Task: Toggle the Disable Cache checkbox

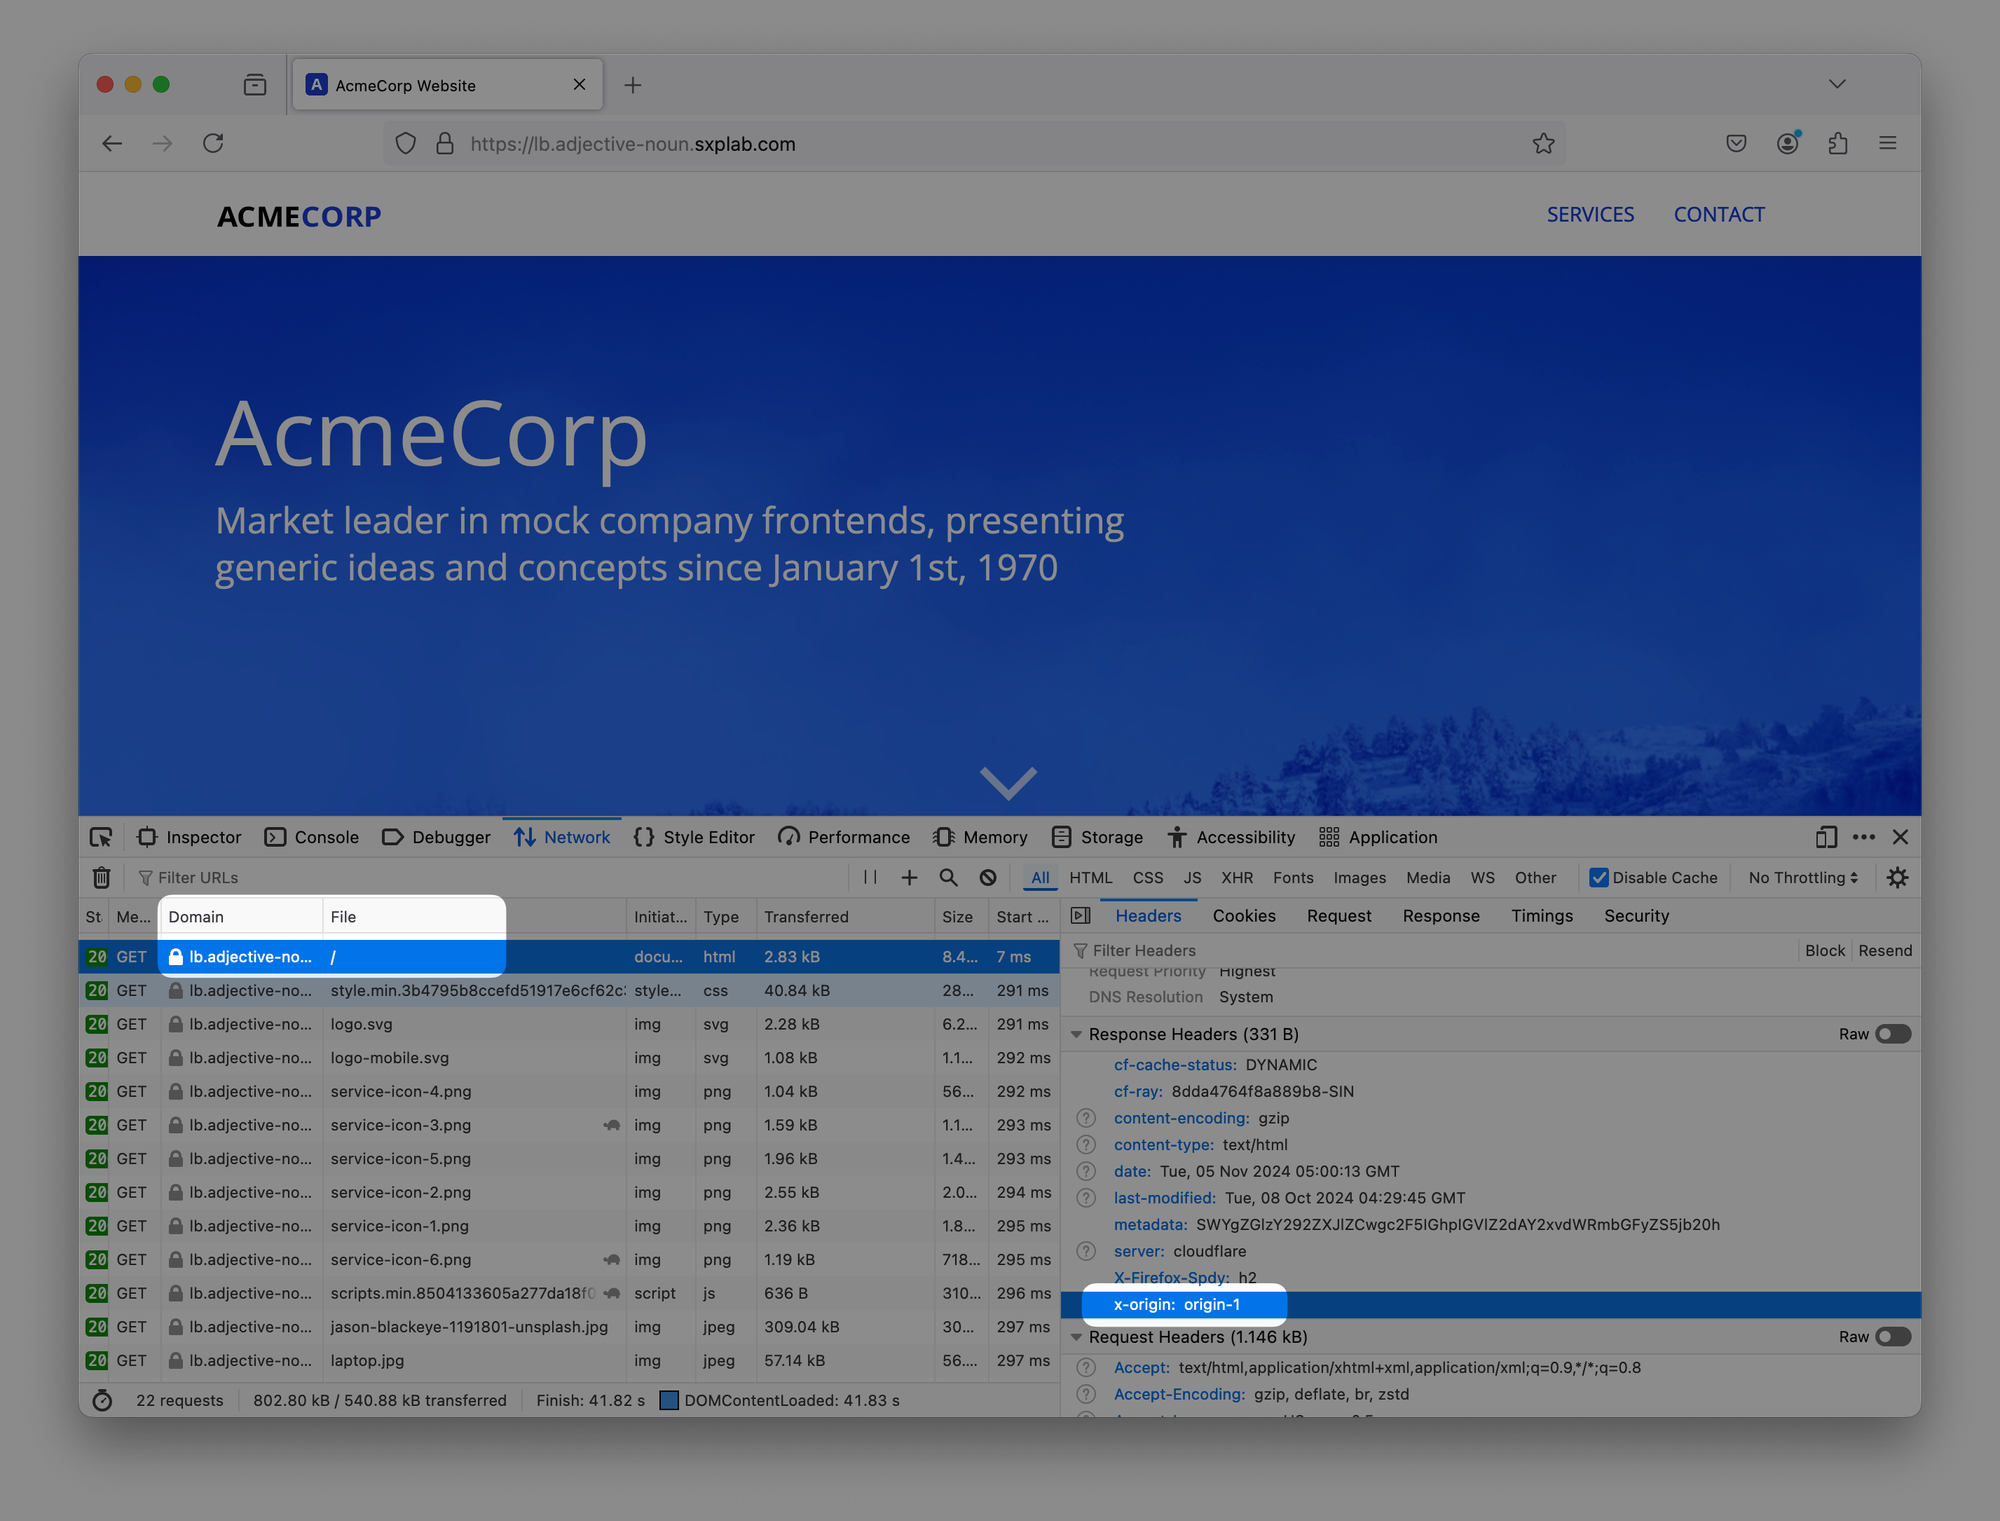Action: (x=1598, y=877)
